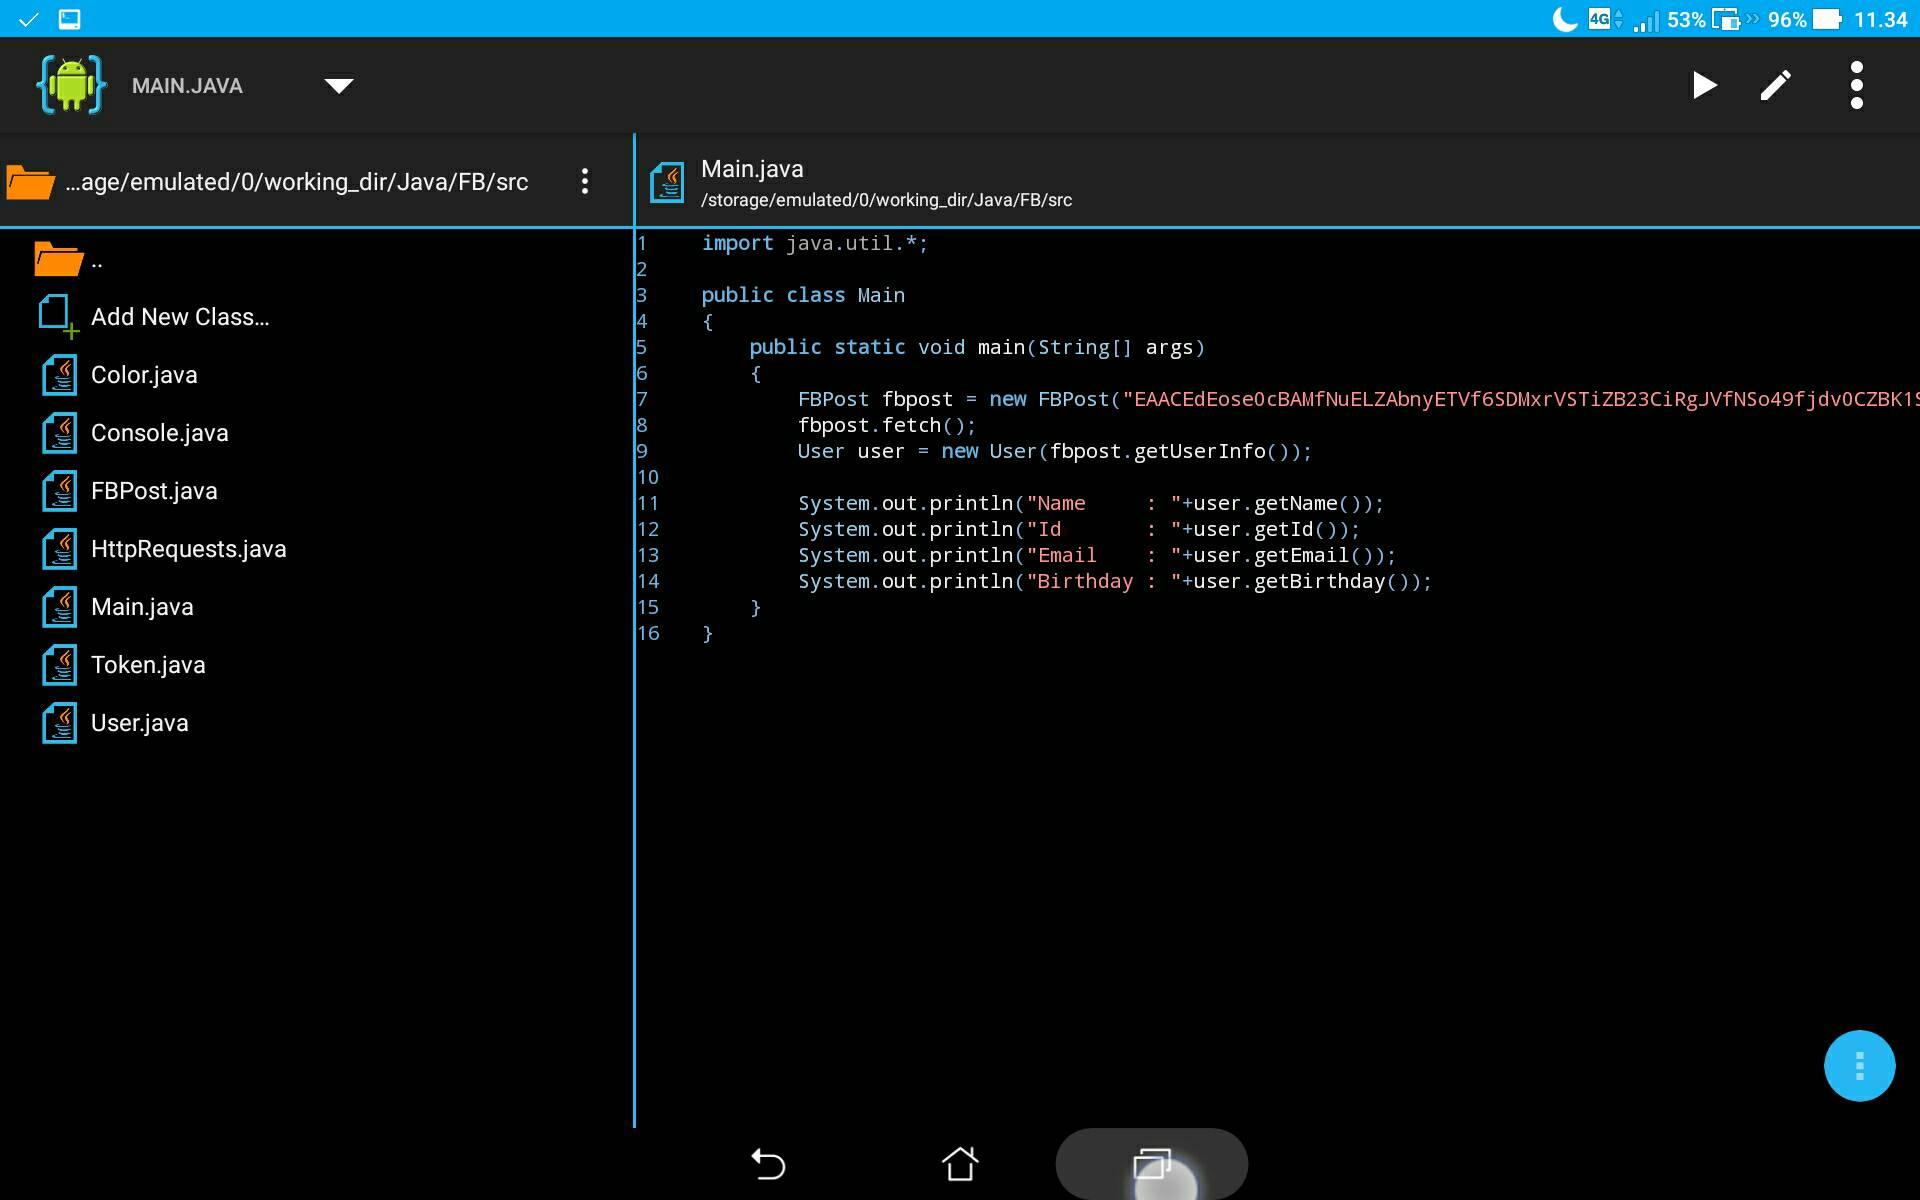Image resolution: width=1920 pixels, height=1200 pixels.
Task: Click line number 16 in gutter
Action: 648,633
